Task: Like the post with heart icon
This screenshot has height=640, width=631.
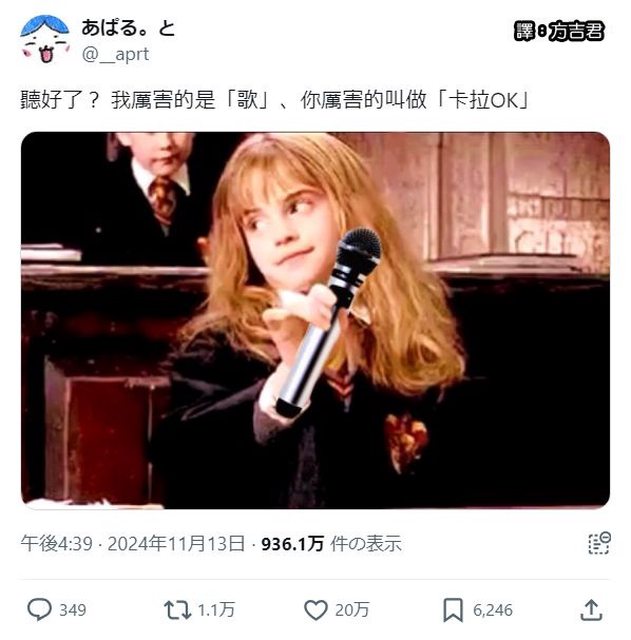Action: [316, 610]
